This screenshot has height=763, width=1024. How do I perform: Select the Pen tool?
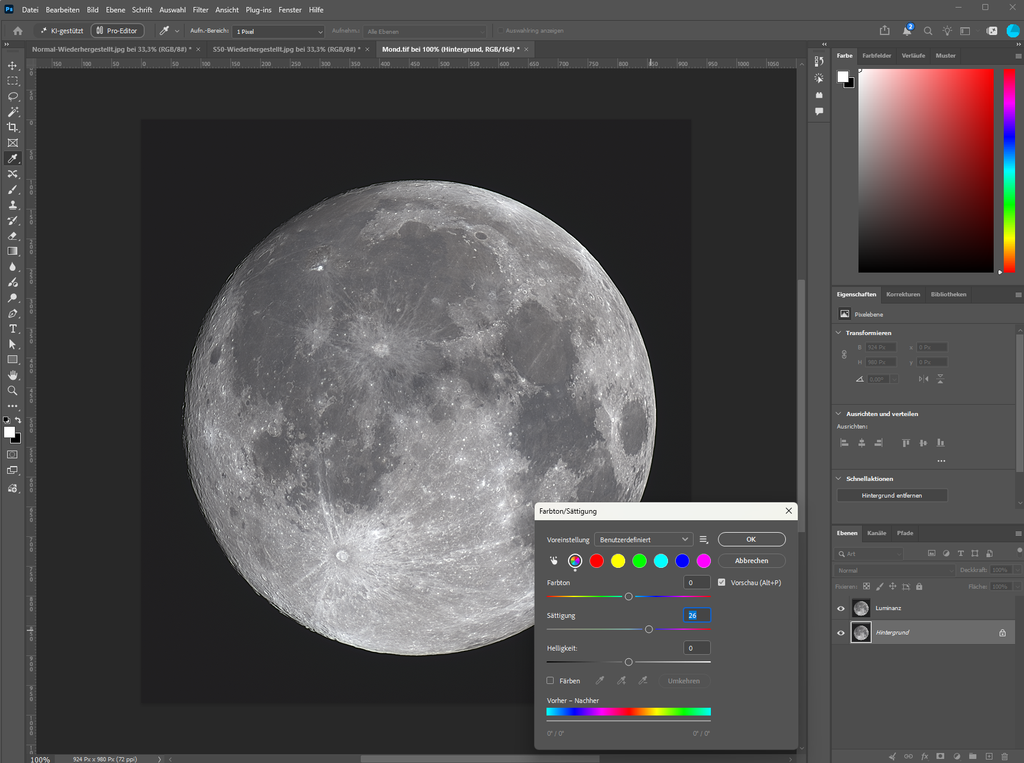coord(12,314)
